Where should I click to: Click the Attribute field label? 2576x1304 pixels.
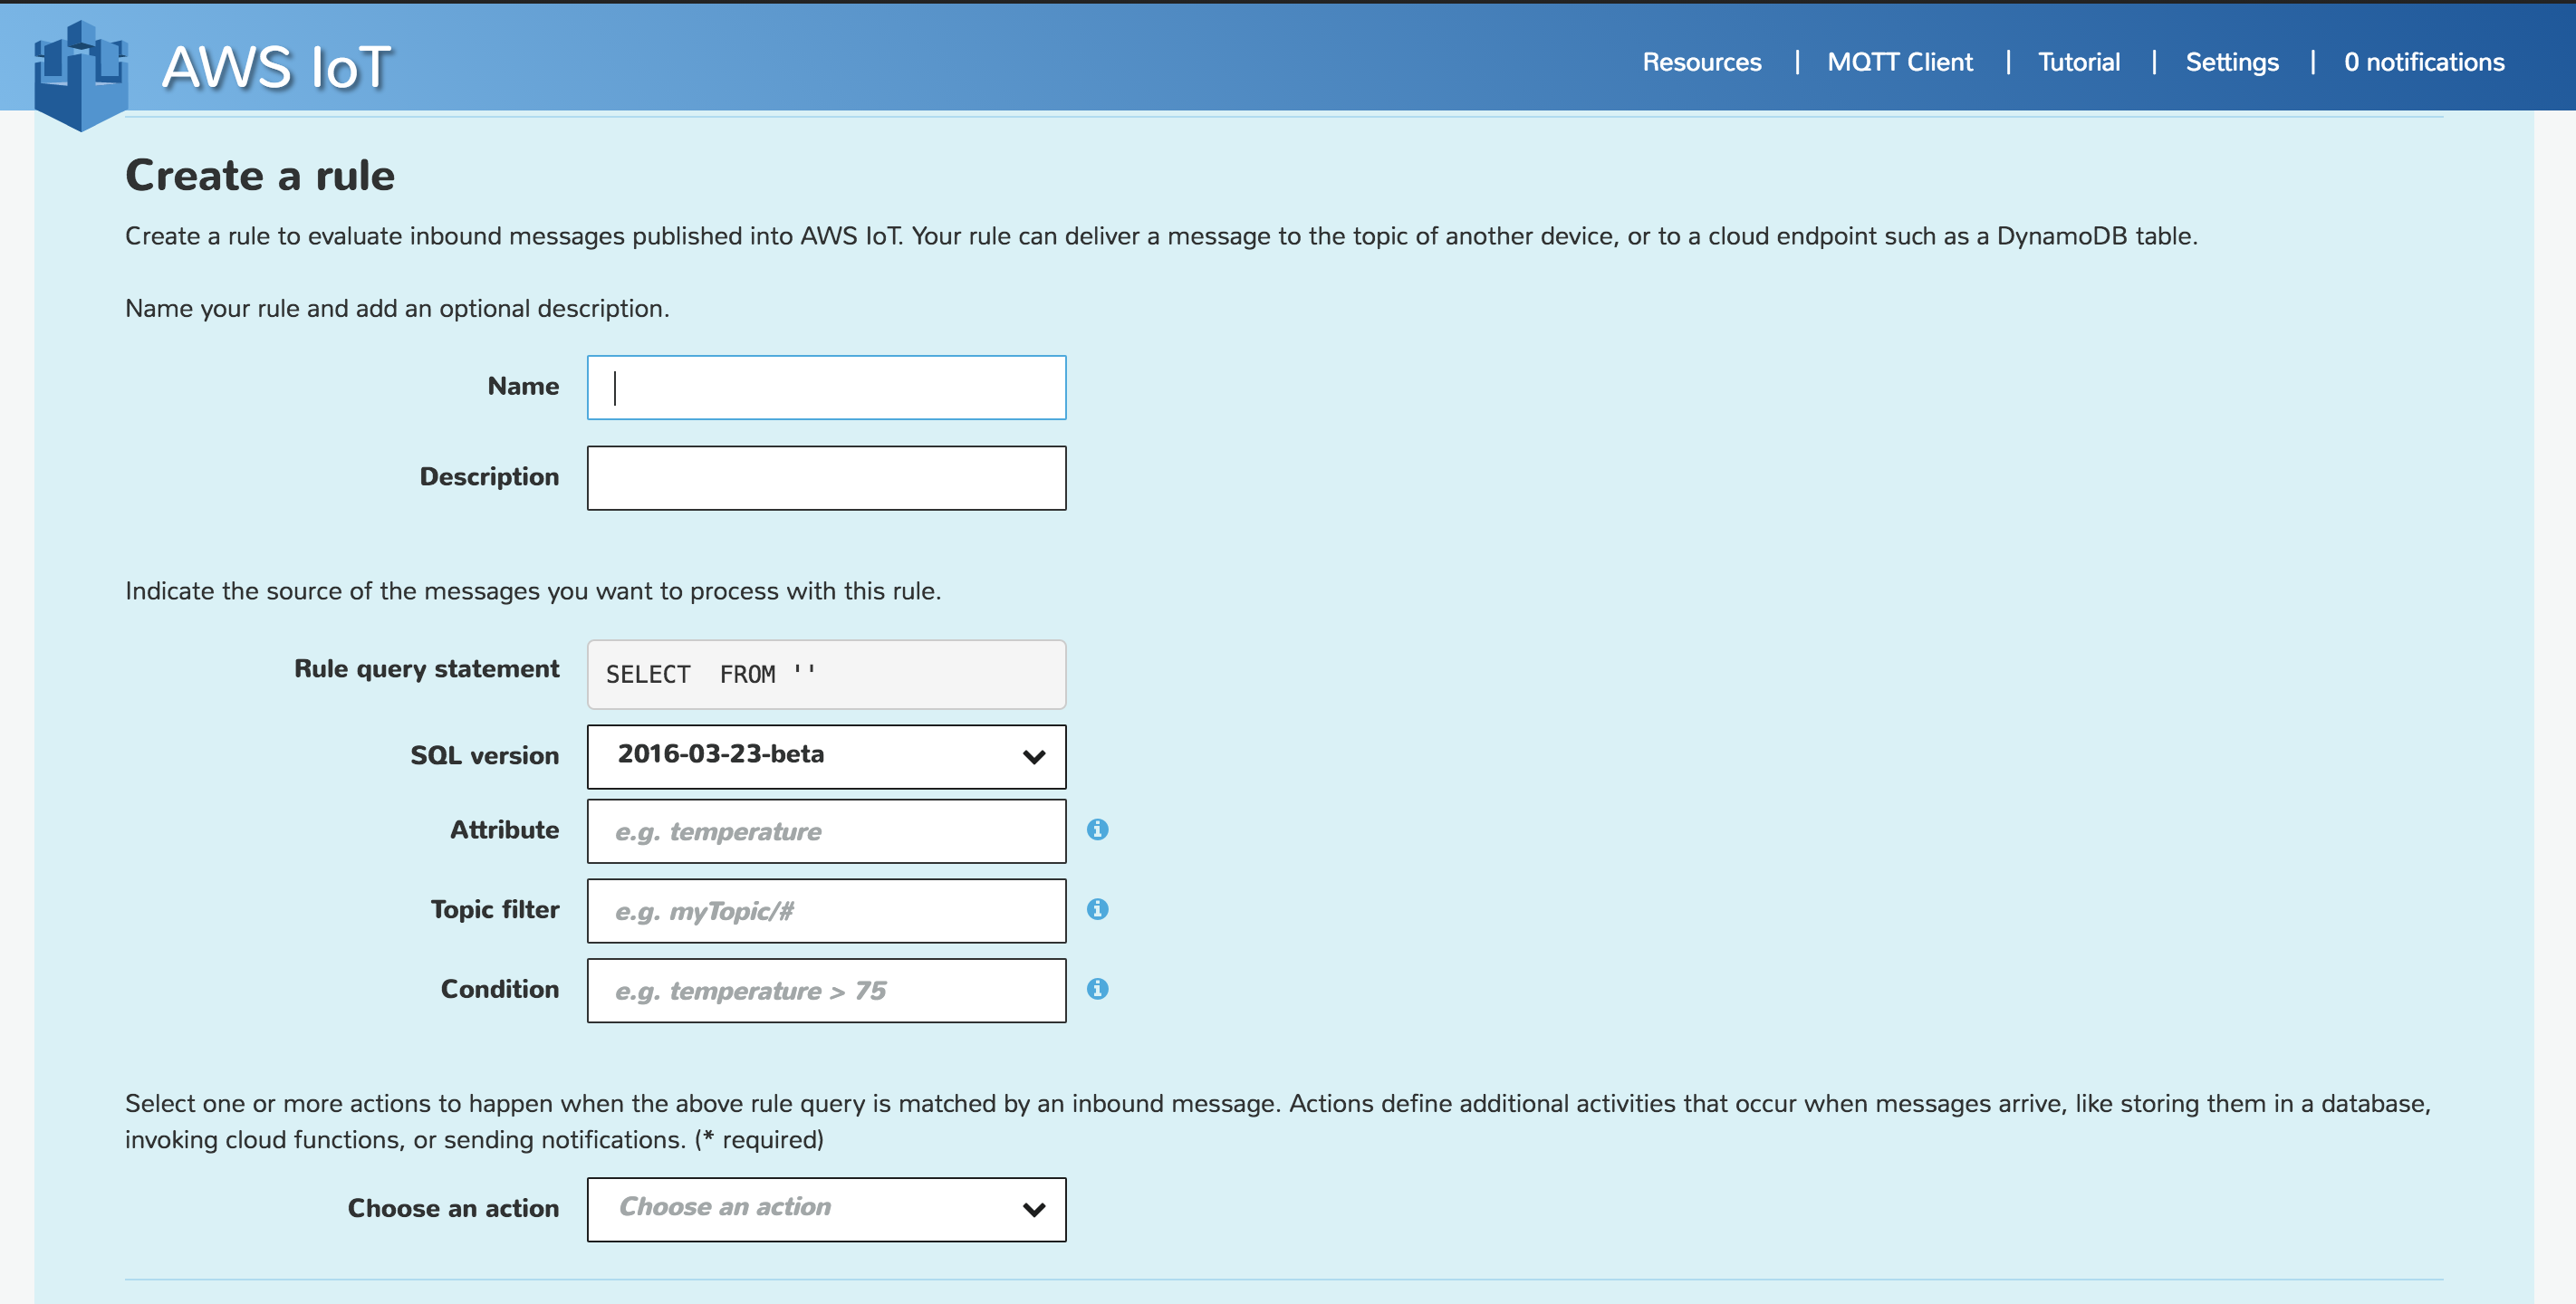(x=504, y=830)
